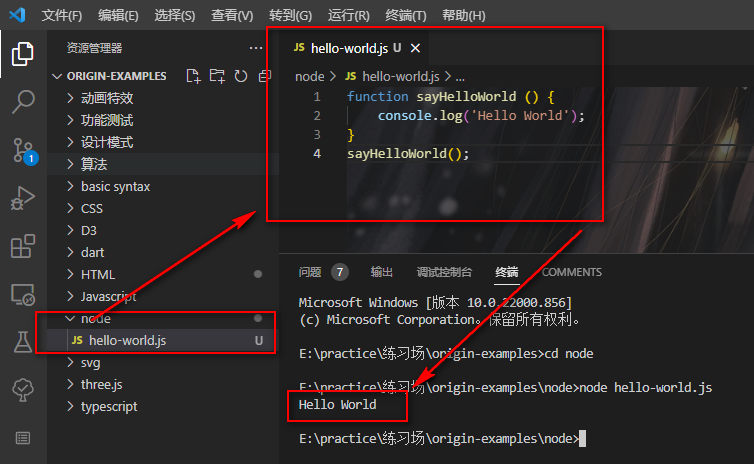This screenshot has width=754, height=464.
Task: Open the list icon view at bottom of activity bar
Action: pyautogui.click(x=23, y=438)
